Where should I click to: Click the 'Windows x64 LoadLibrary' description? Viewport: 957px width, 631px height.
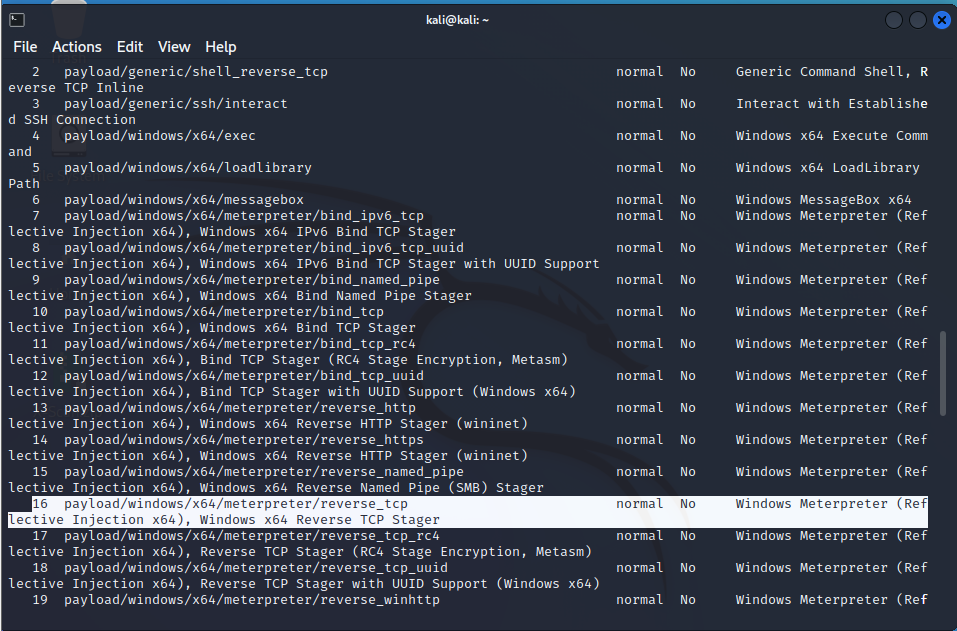pyautogui.click(x=828, y=167)
